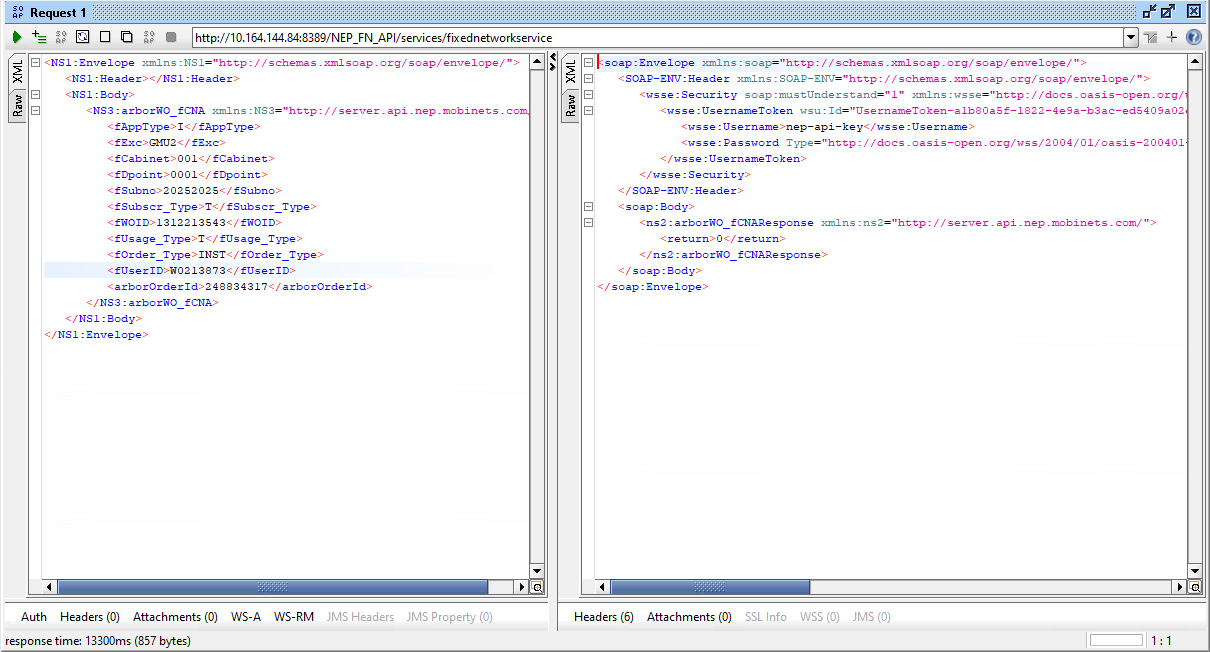Open the response Headers (6) tab
Image resolution: width=1210 pixels, height=652 pixels.
(x=603, y=617)
